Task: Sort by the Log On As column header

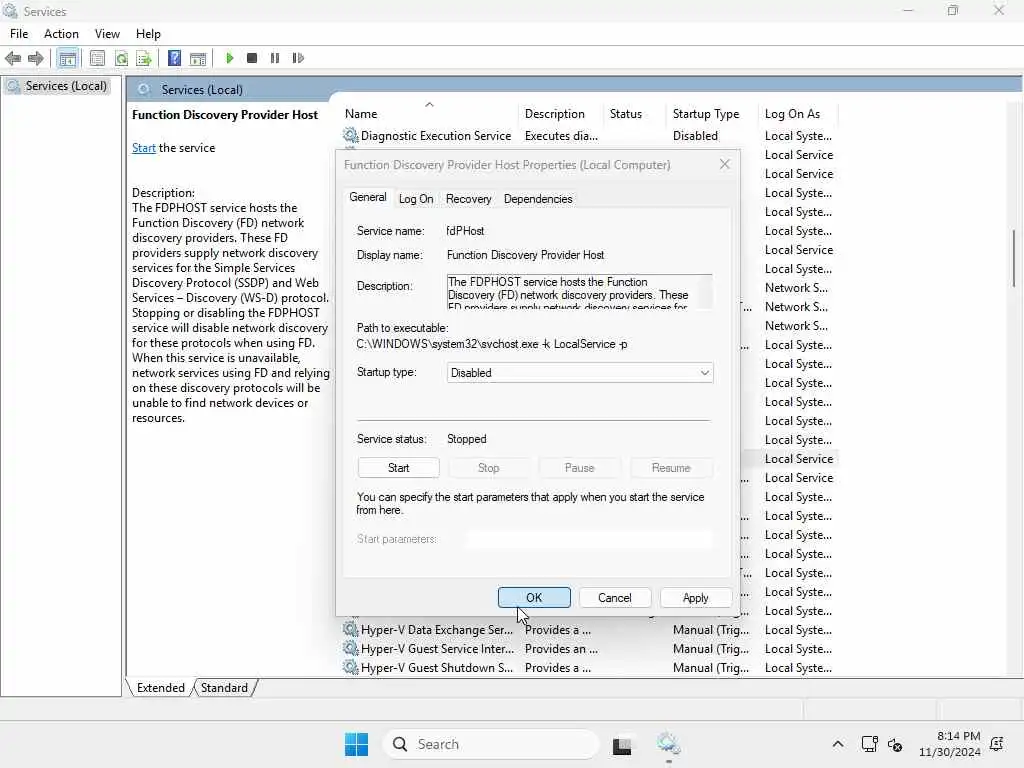Action: click(x=792, y=114)
